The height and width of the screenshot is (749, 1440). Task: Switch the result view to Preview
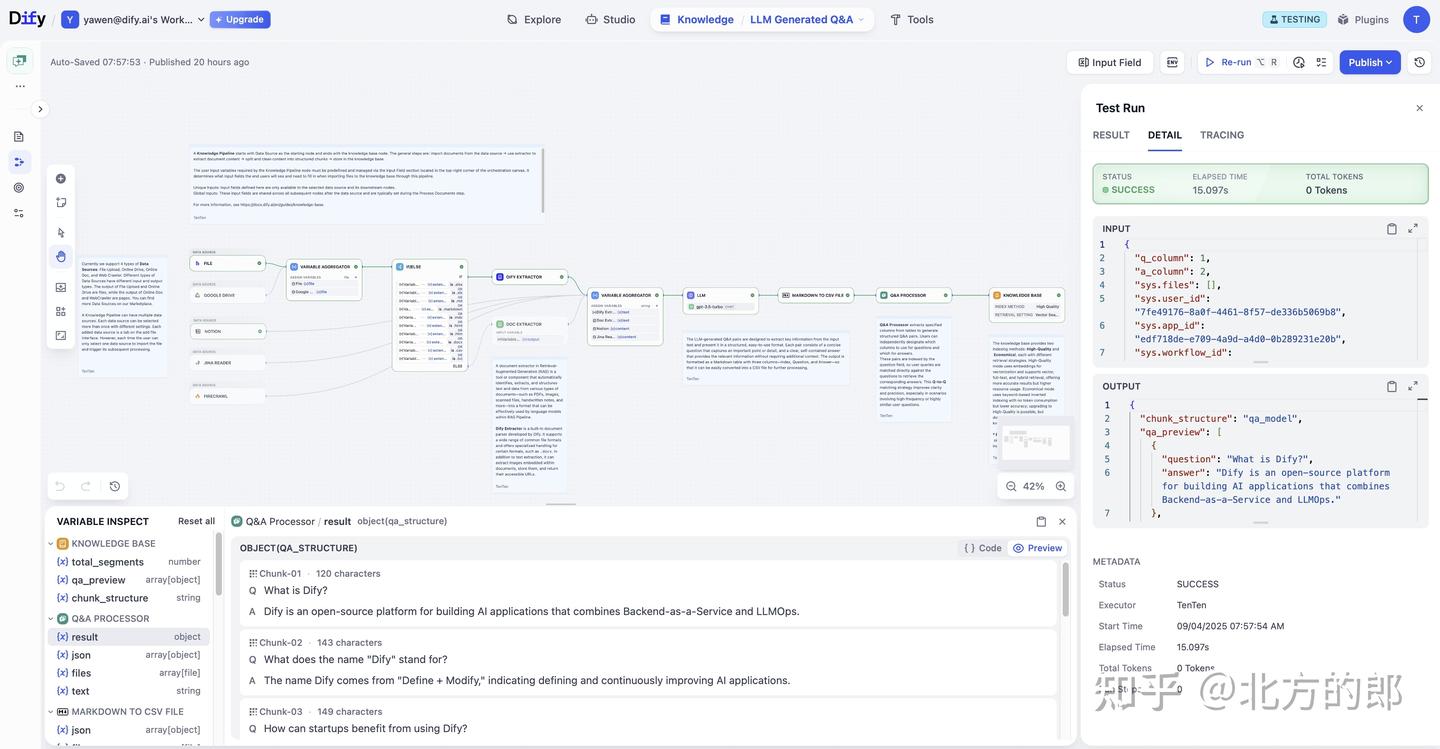[x=1038, y=548]
